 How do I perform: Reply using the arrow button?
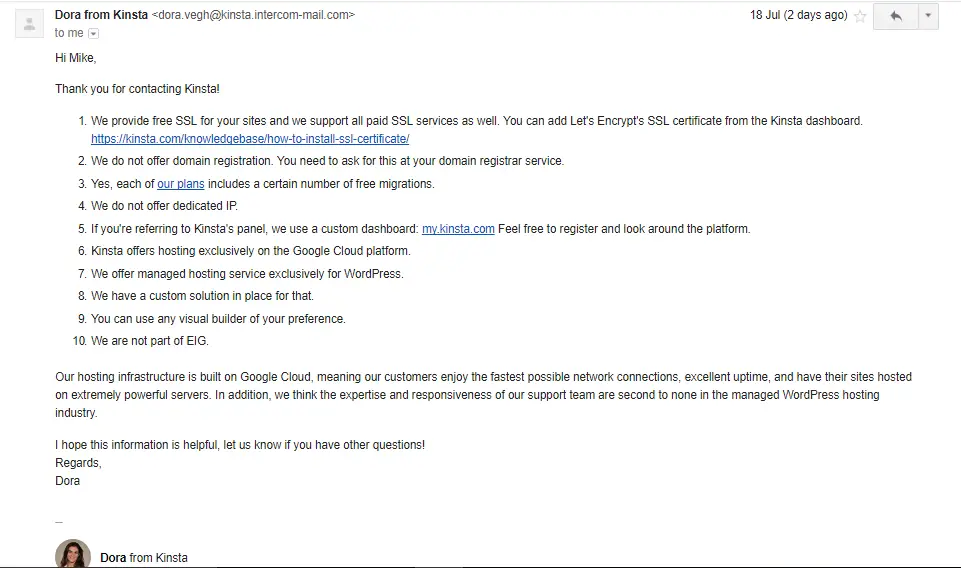point(895,16)
